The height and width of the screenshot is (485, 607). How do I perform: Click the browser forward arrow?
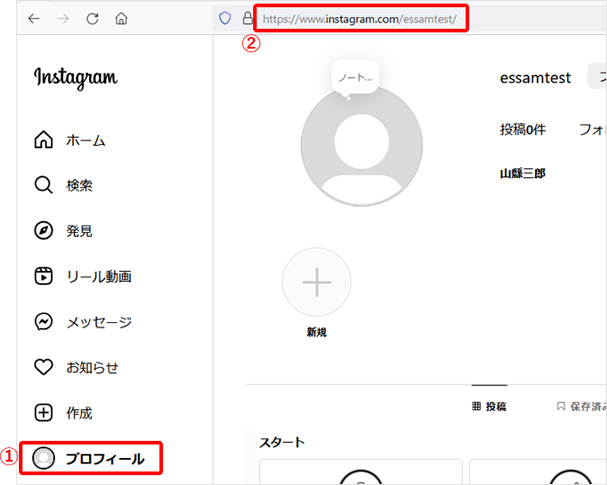63,18
